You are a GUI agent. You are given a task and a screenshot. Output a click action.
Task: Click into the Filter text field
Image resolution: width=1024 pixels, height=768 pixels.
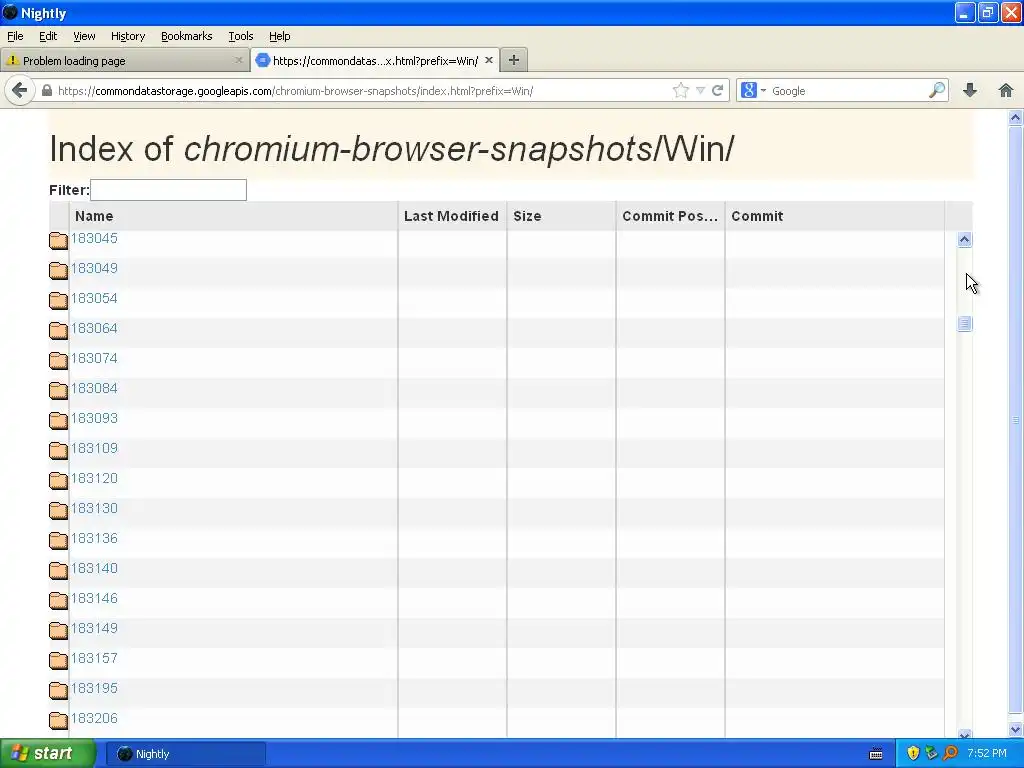click(168, 190)
